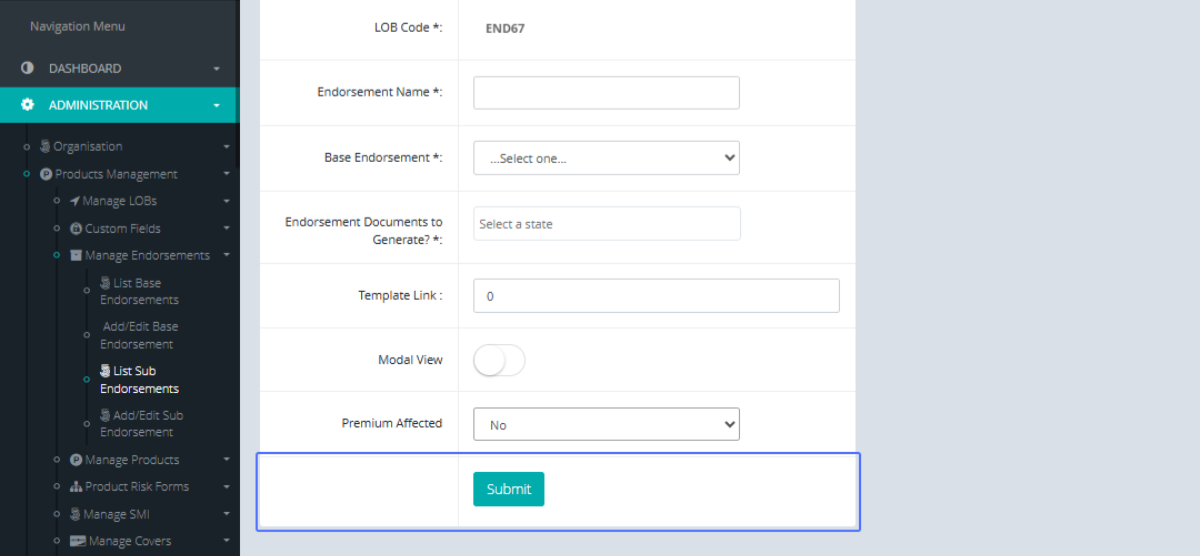Click the Template Link input box
This screenshot has height=556, width=1200.
click(656, 296)
